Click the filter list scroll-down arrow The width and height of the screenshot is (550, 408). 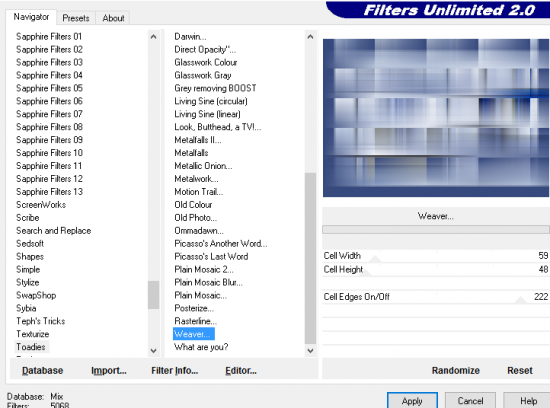310,350
